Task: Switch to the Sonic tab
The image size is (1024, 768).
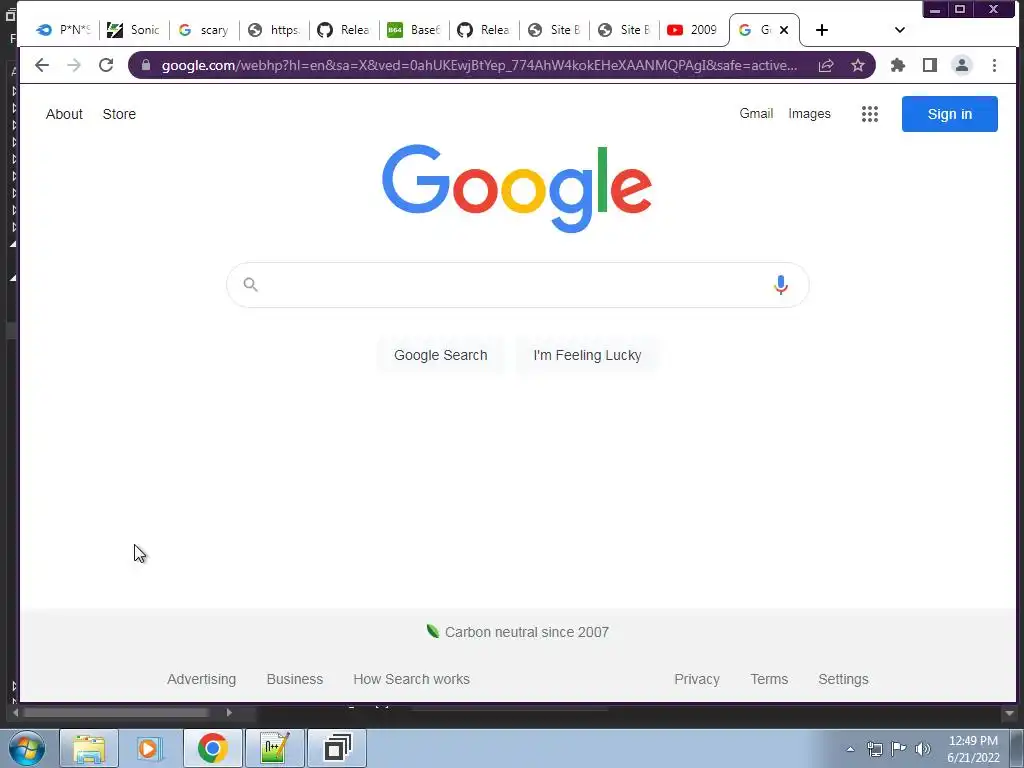Action: [x=135, y=30]
